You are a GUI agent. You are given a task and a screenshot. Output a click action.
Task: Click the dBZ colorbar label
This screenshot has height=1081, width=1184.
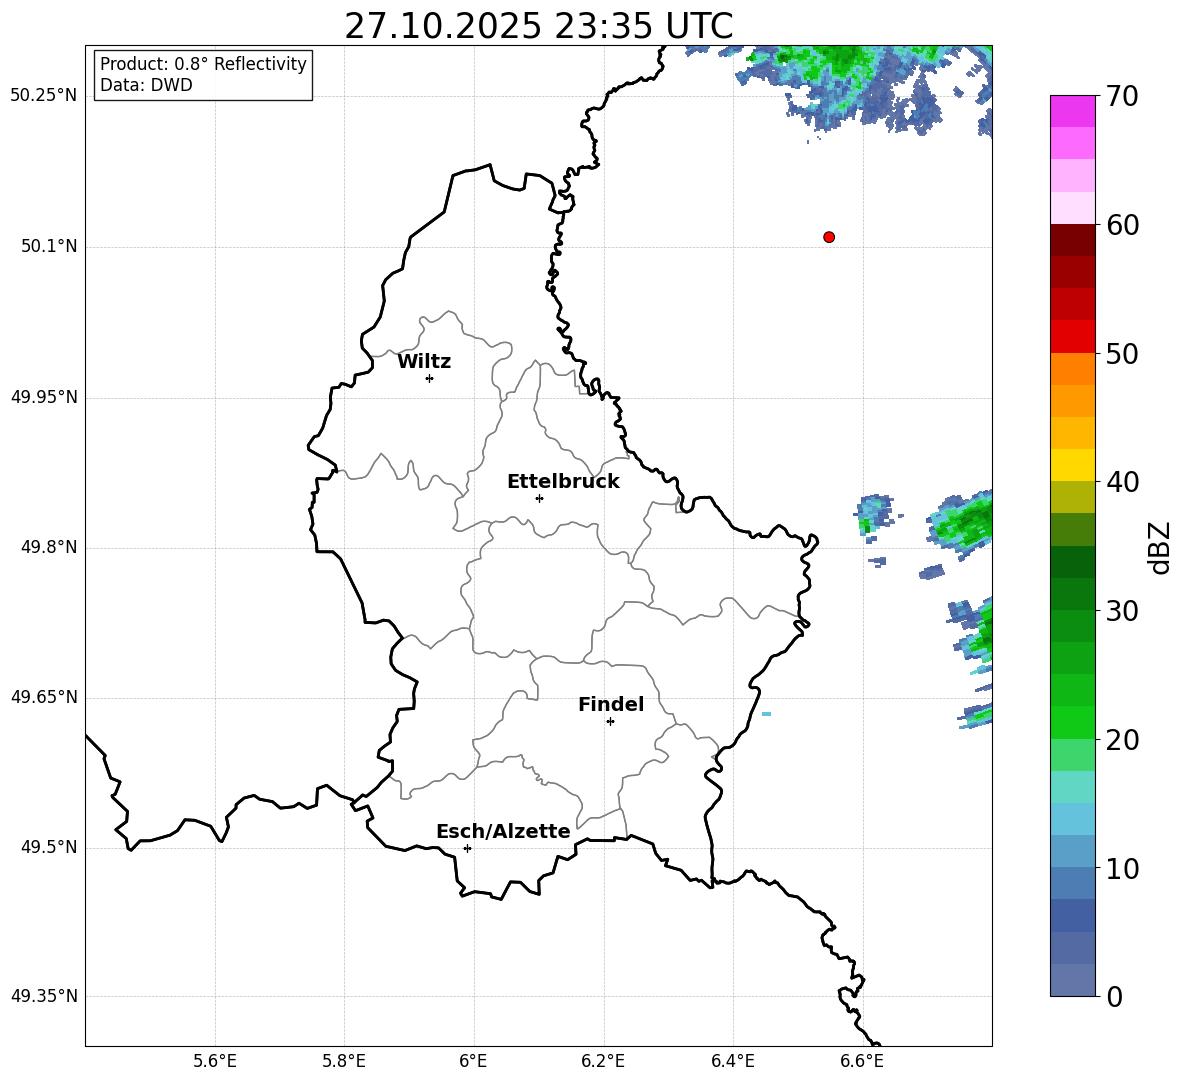pos(1159,547)
